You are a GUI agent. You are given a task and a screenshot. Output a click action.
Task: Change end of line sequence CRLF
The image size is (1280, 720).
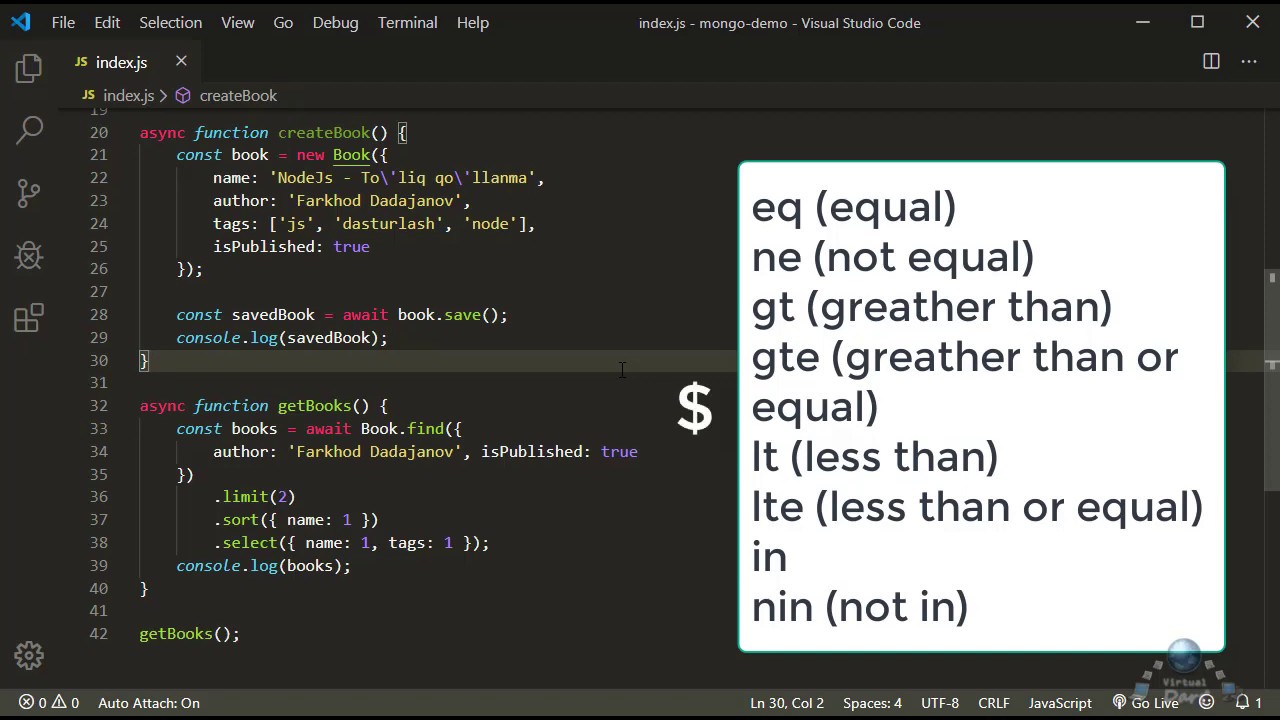994,703
